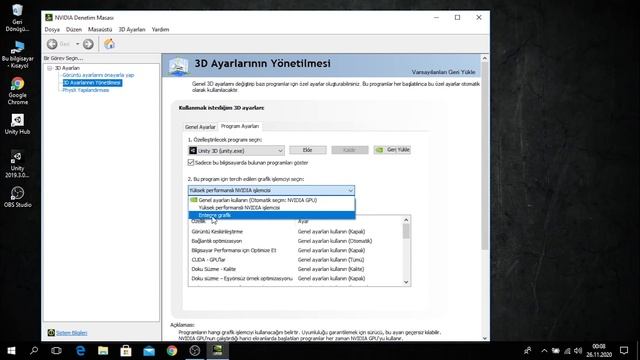This screenshot has height=360, width=640.
Task: Select 3D Ayarlarının Yönetilmesi tree item
Action: click(x=92, y=82)
